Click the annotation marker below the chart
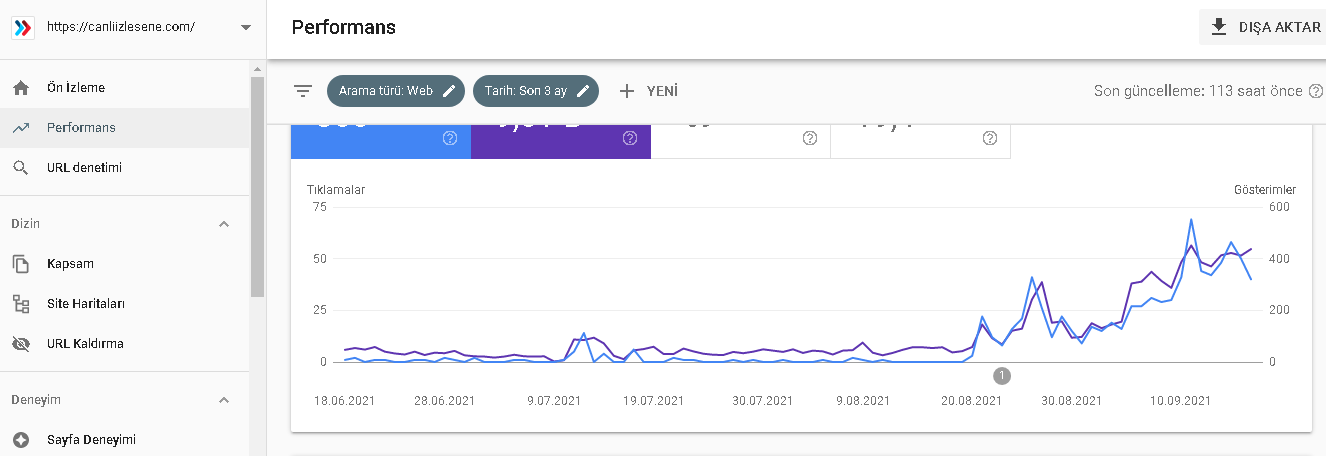Viewport: 1326px width, 456px height. tap(1002, 376)
